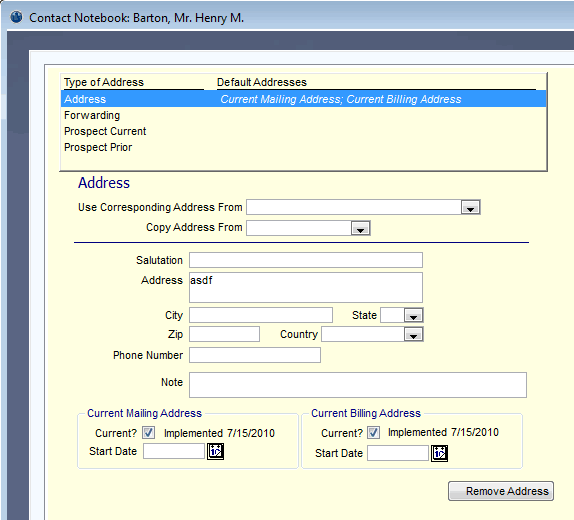
Task: Open the Billing Address Start Date calendar picker
Action: pyautogui.click(x=439, y=453)
